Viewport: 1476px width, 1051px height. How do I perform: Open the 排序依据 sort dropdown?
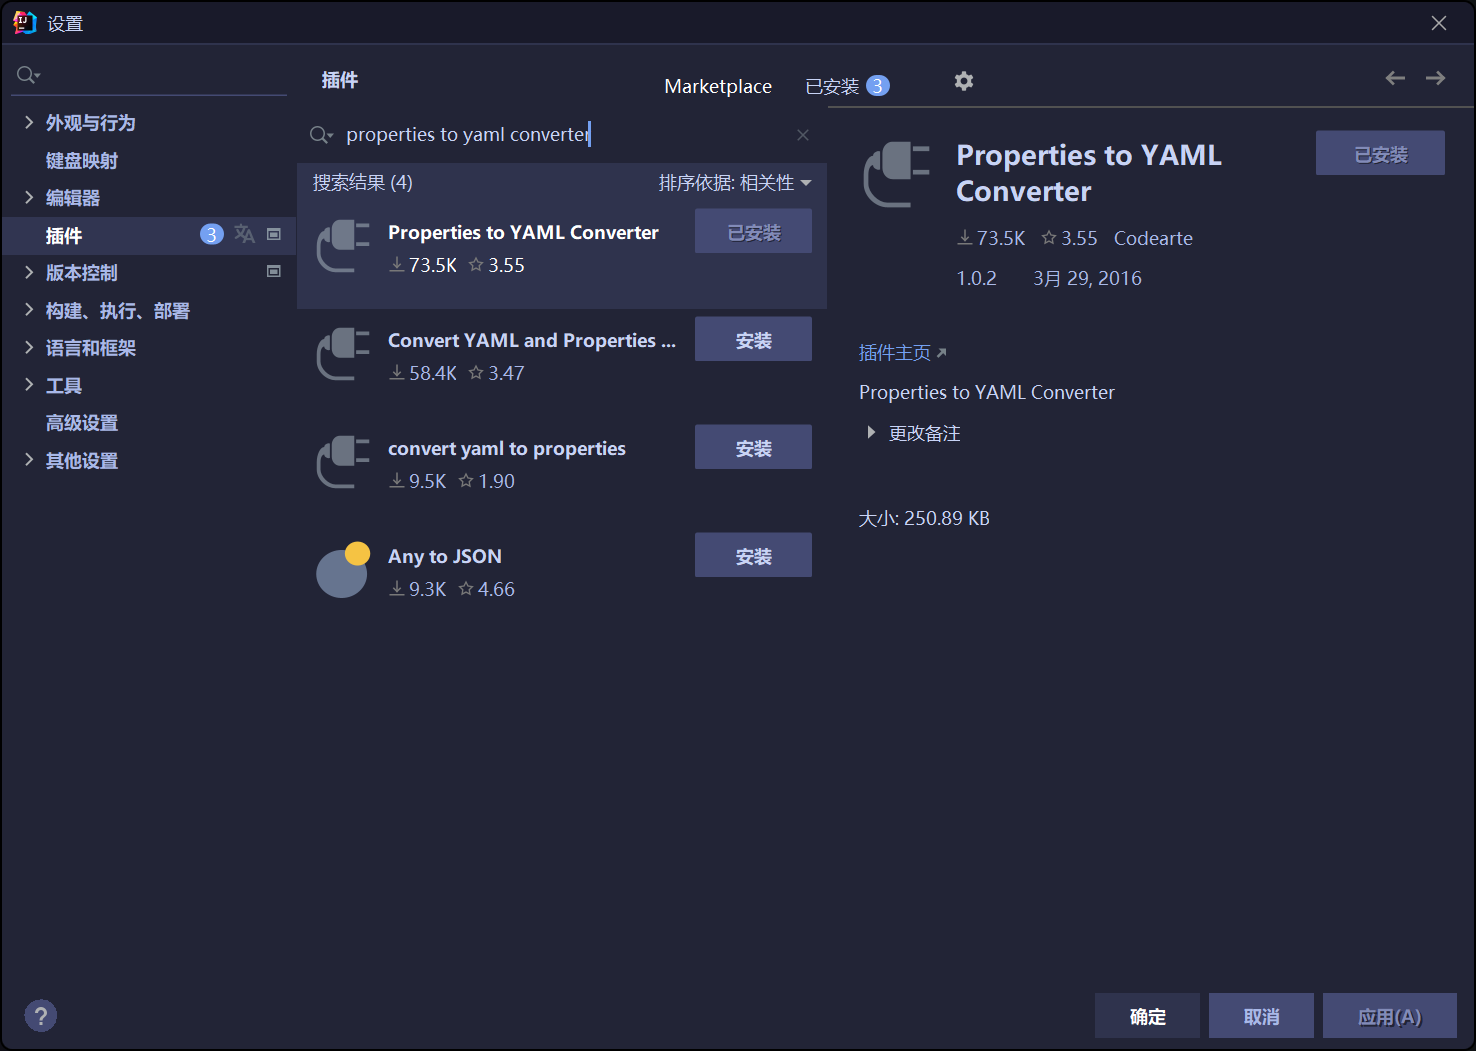[x=734, y=183]
